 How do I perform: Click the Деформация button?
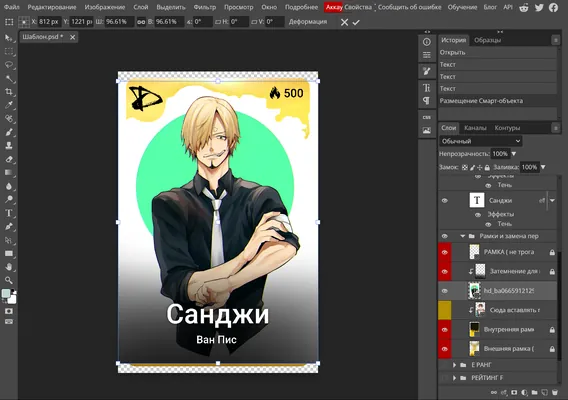pos(308,22)
